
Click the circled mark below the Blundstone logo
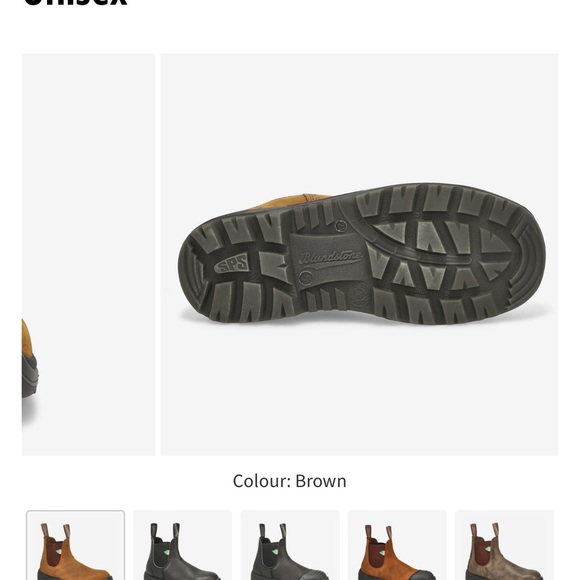pyautogui.click(x=306, y=278)
